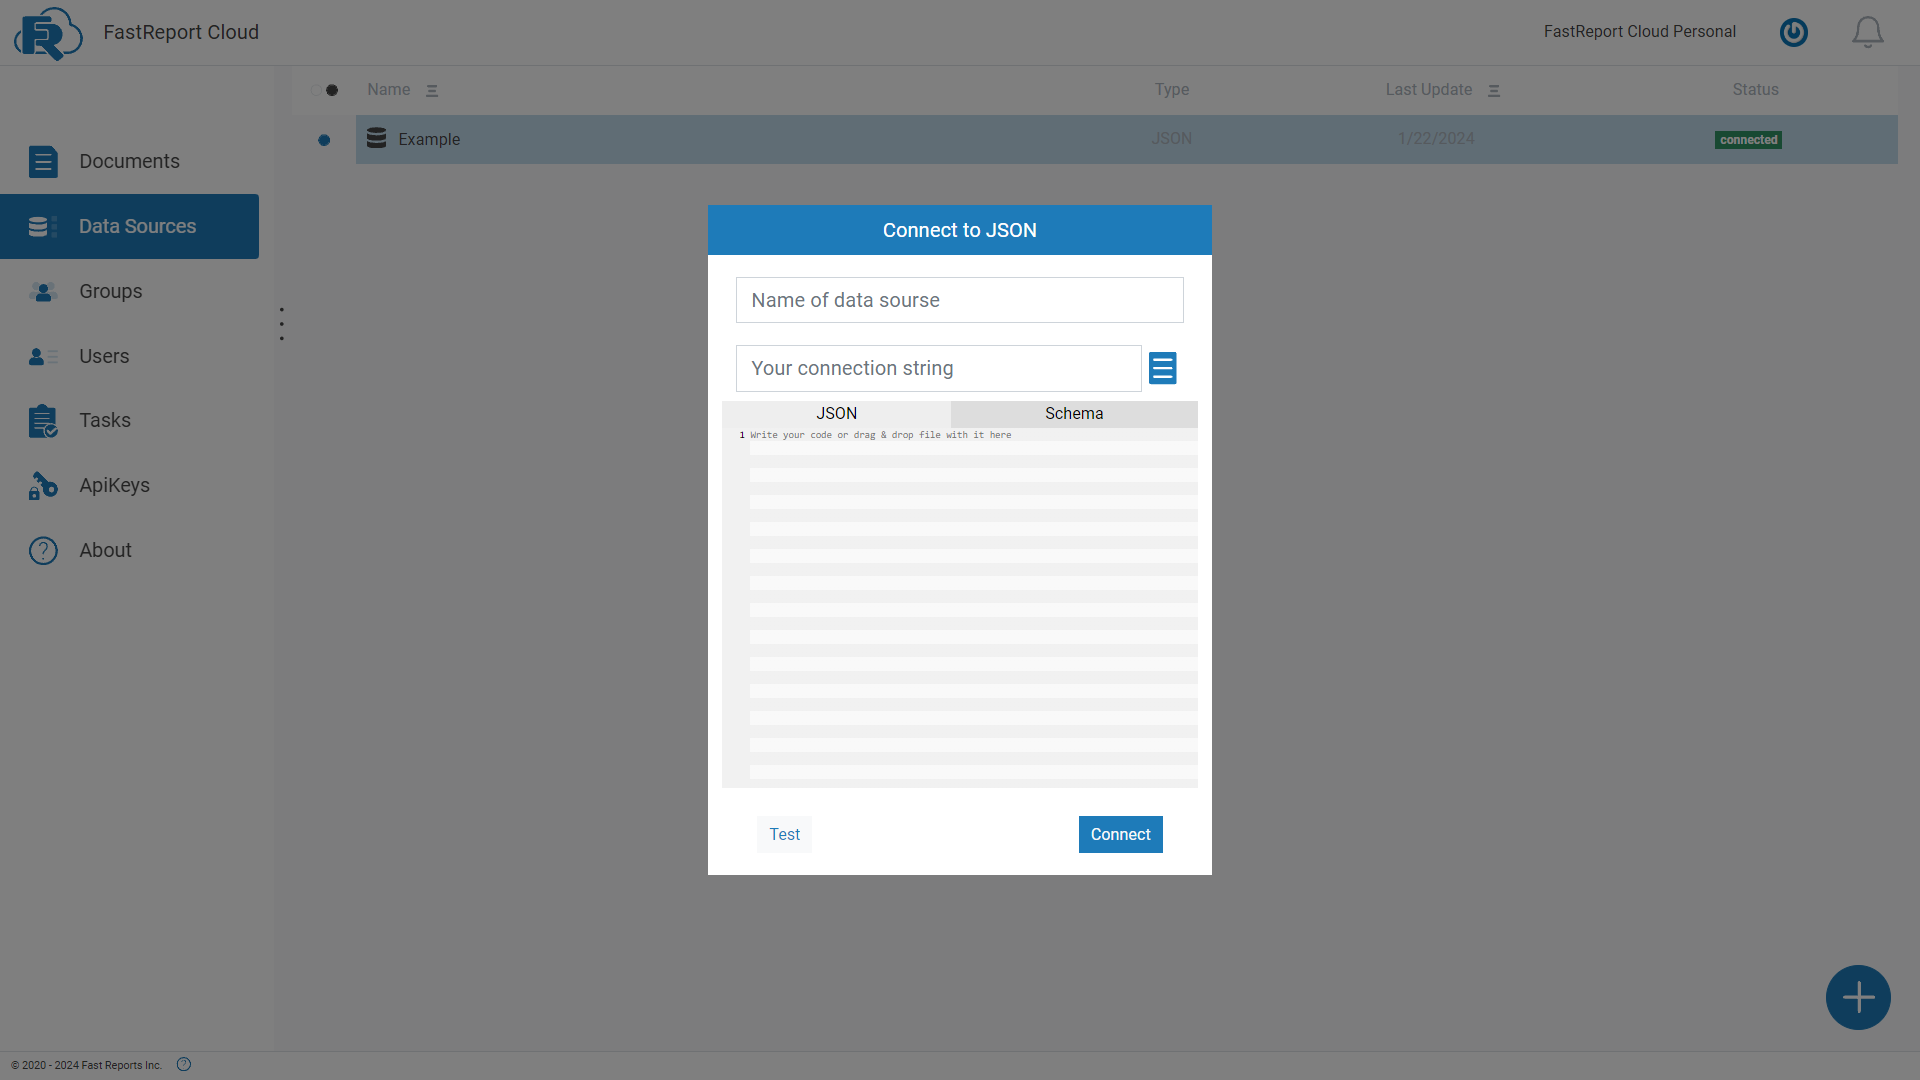The height and width of the screenshot is (1080, 1920).
Task: Open the About help icon
Action: tap(43, 550)
